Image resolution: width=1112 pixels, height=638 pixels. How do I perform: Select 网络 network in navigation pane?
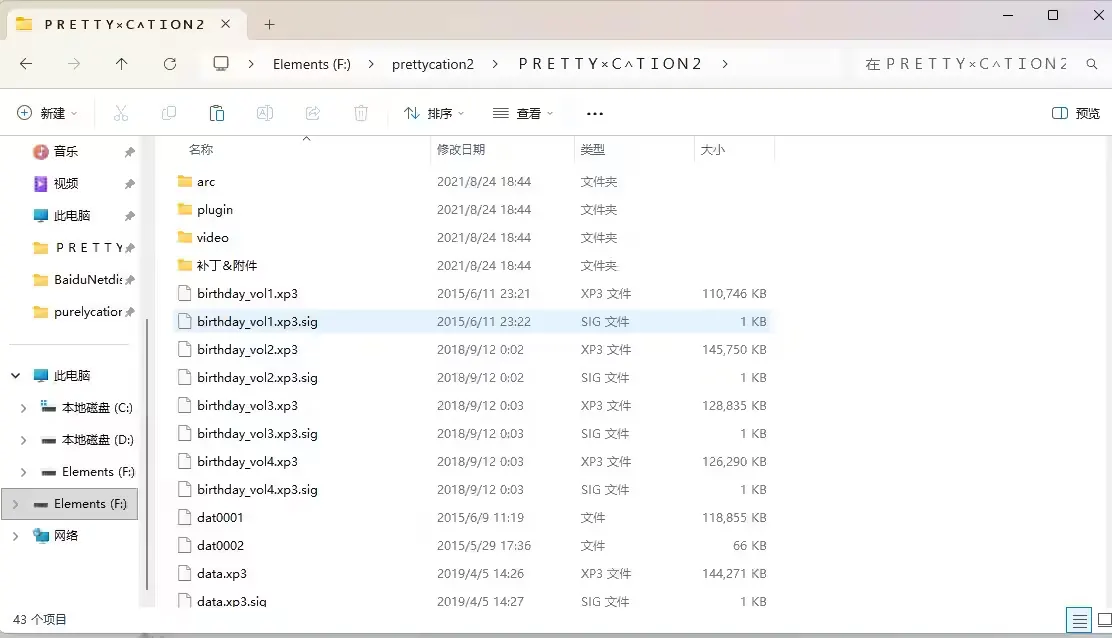click(66, 535)
